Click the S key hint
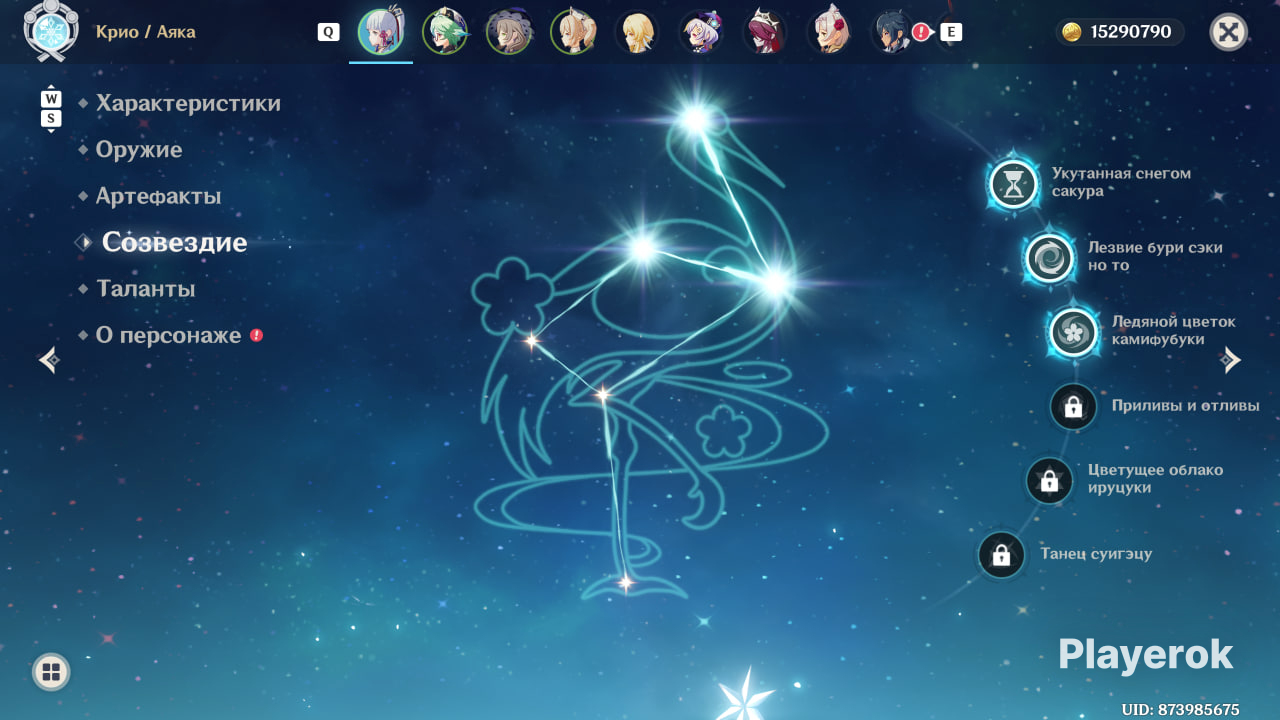 pyautogui.click(x=51, y=119)
